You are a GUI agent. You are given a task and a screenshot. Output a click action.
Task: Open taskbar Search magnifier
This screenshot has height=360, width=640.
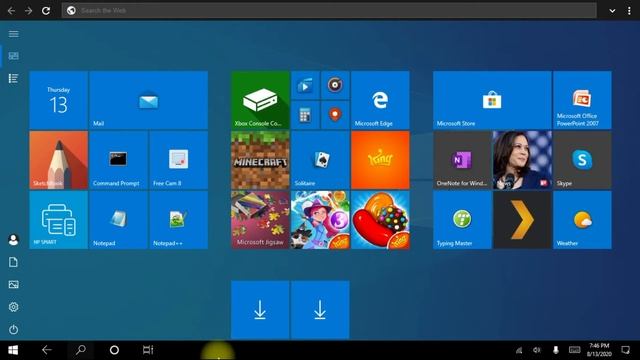(x=81, y=350)
